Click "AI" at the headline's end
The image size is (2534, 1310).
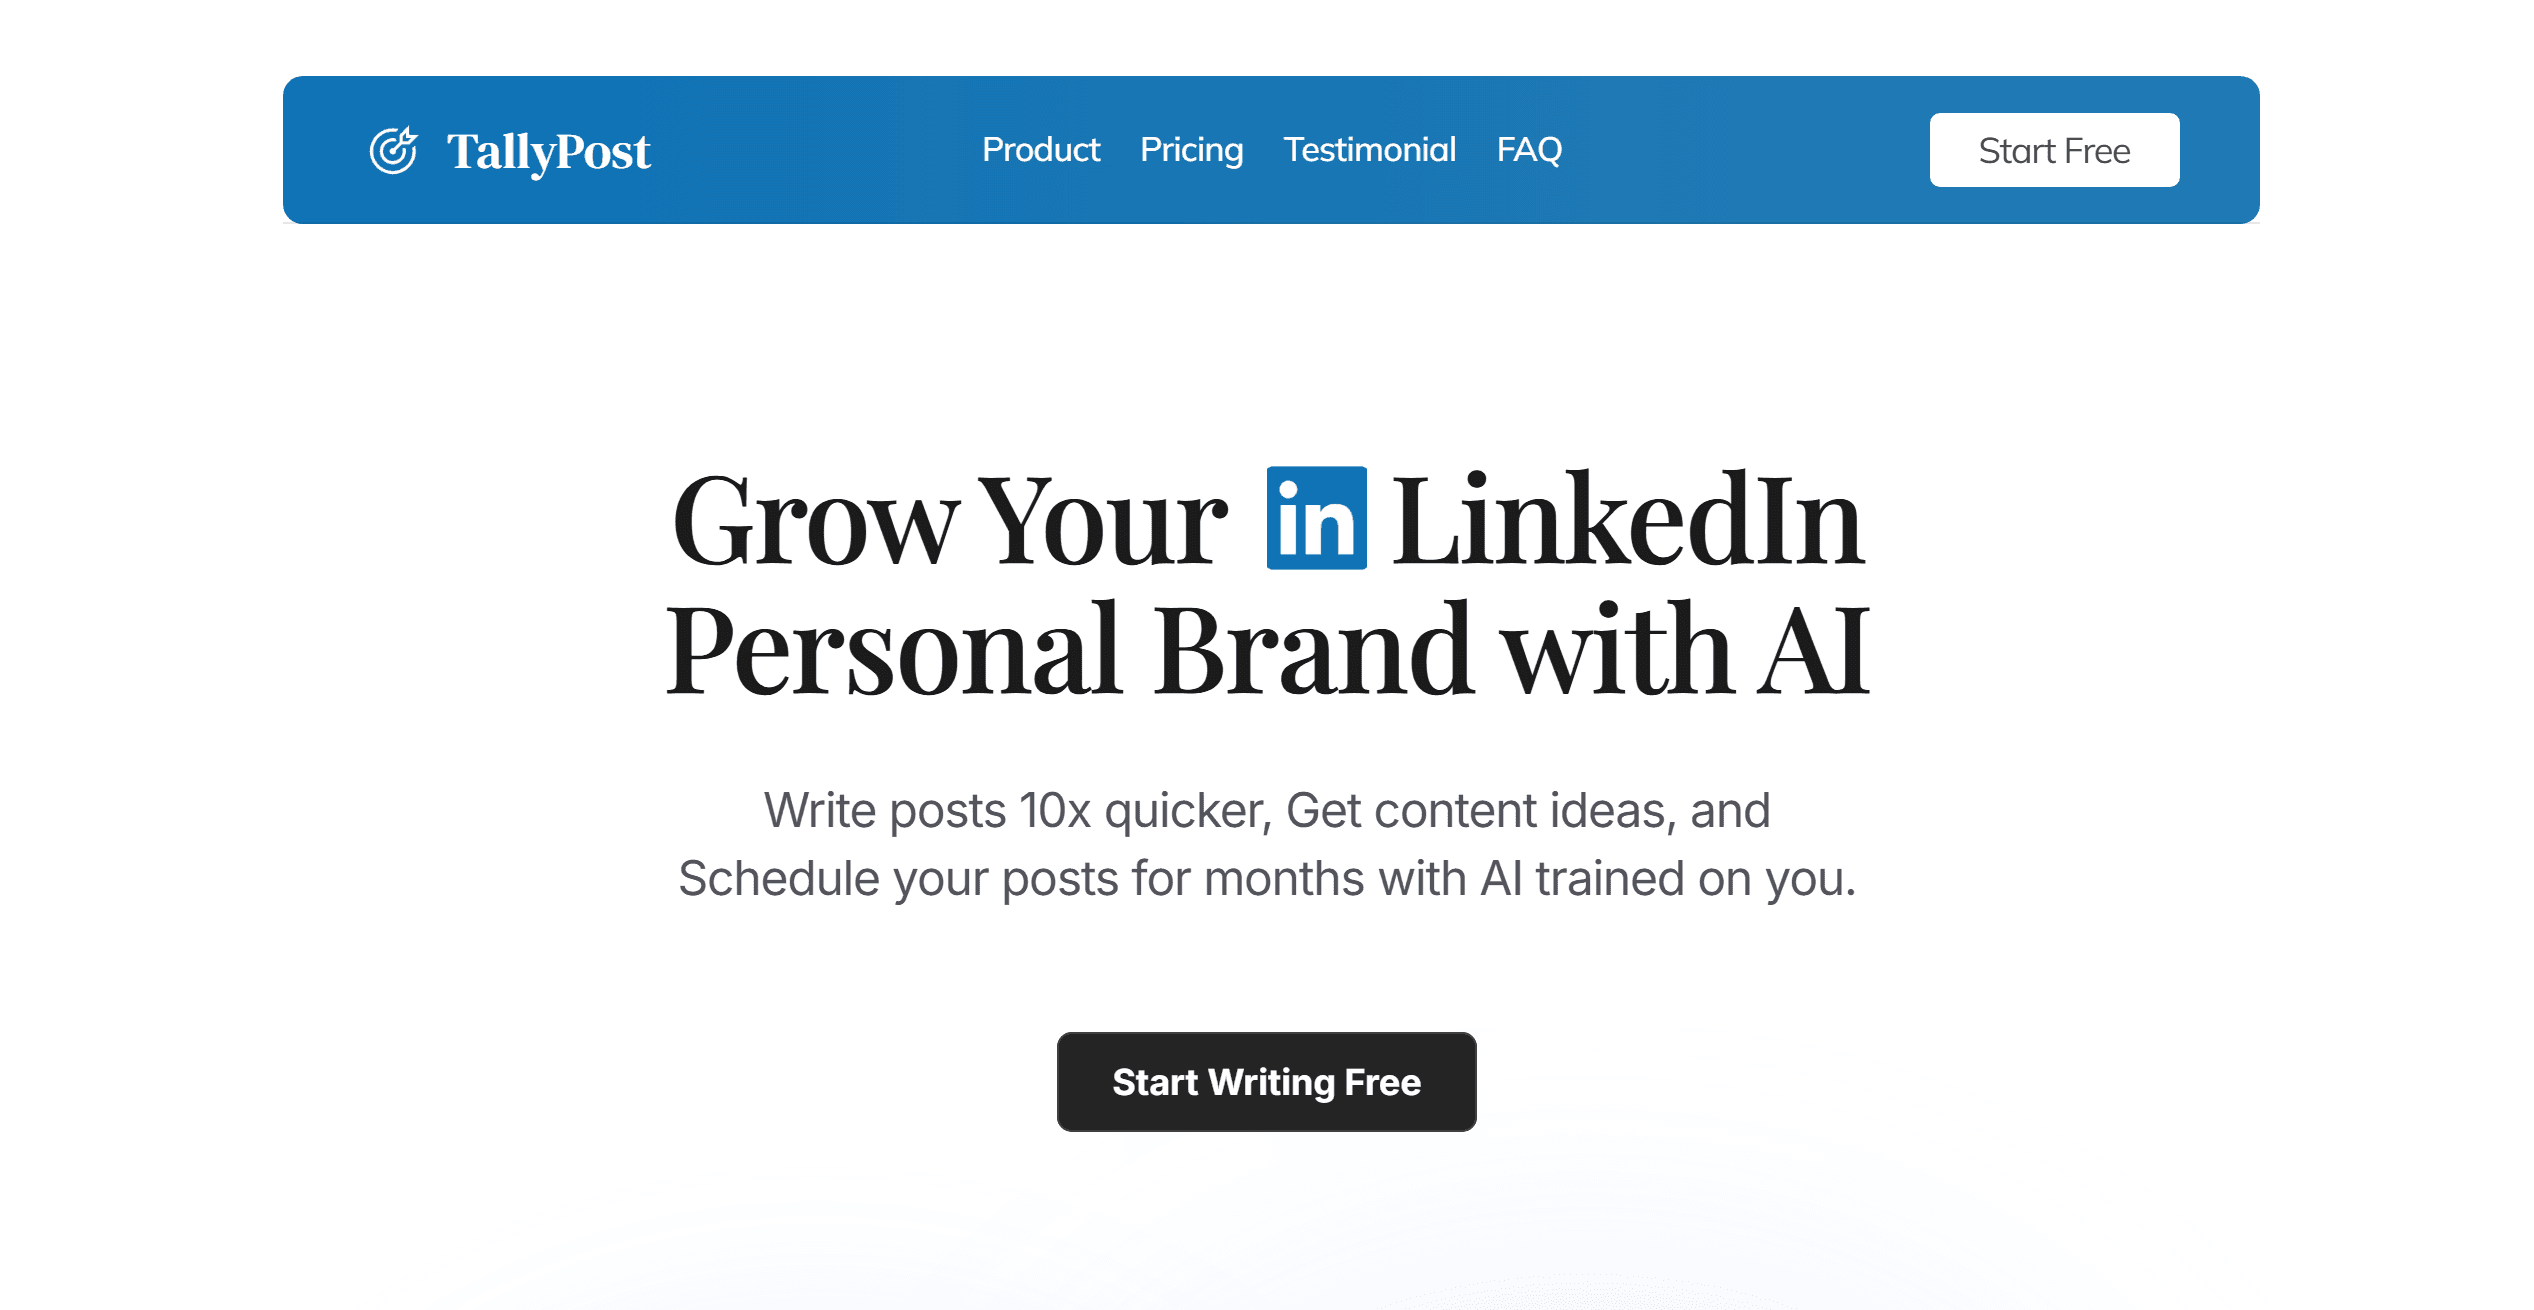(x=1814, y=650)
